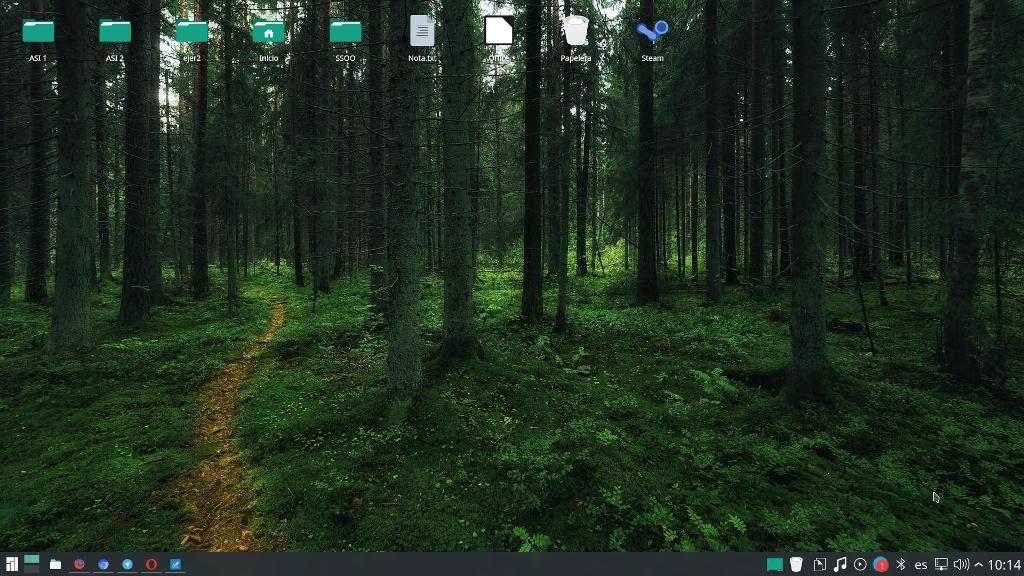Open the volume control in system tray
The image size is (1024, 576).
(x=961, y=564)
